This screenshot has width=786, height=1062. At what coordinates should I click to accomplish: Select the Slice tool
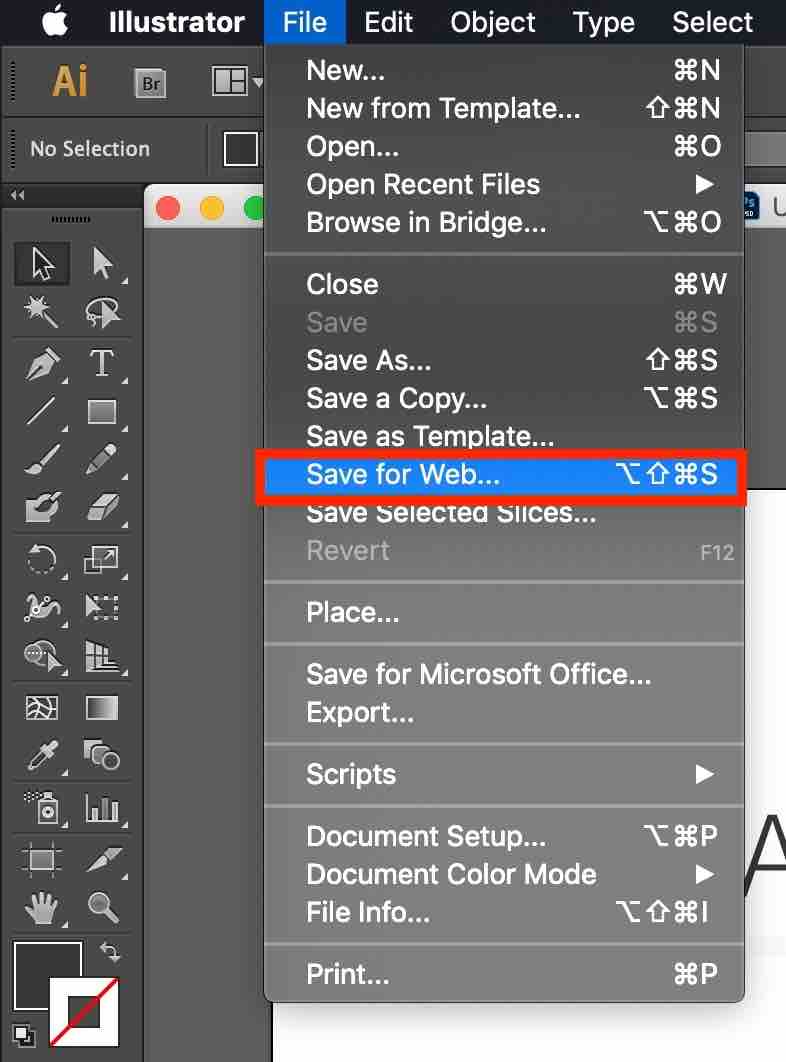click(102, 859)
